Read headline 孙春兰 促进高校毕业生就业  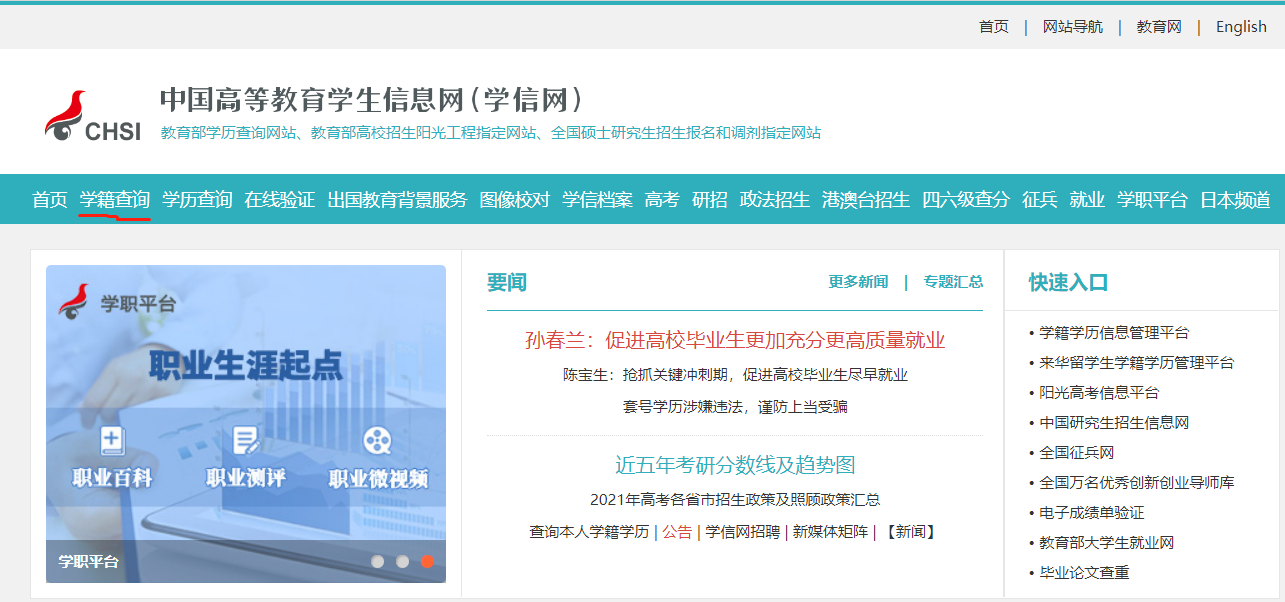click(734, 340)
